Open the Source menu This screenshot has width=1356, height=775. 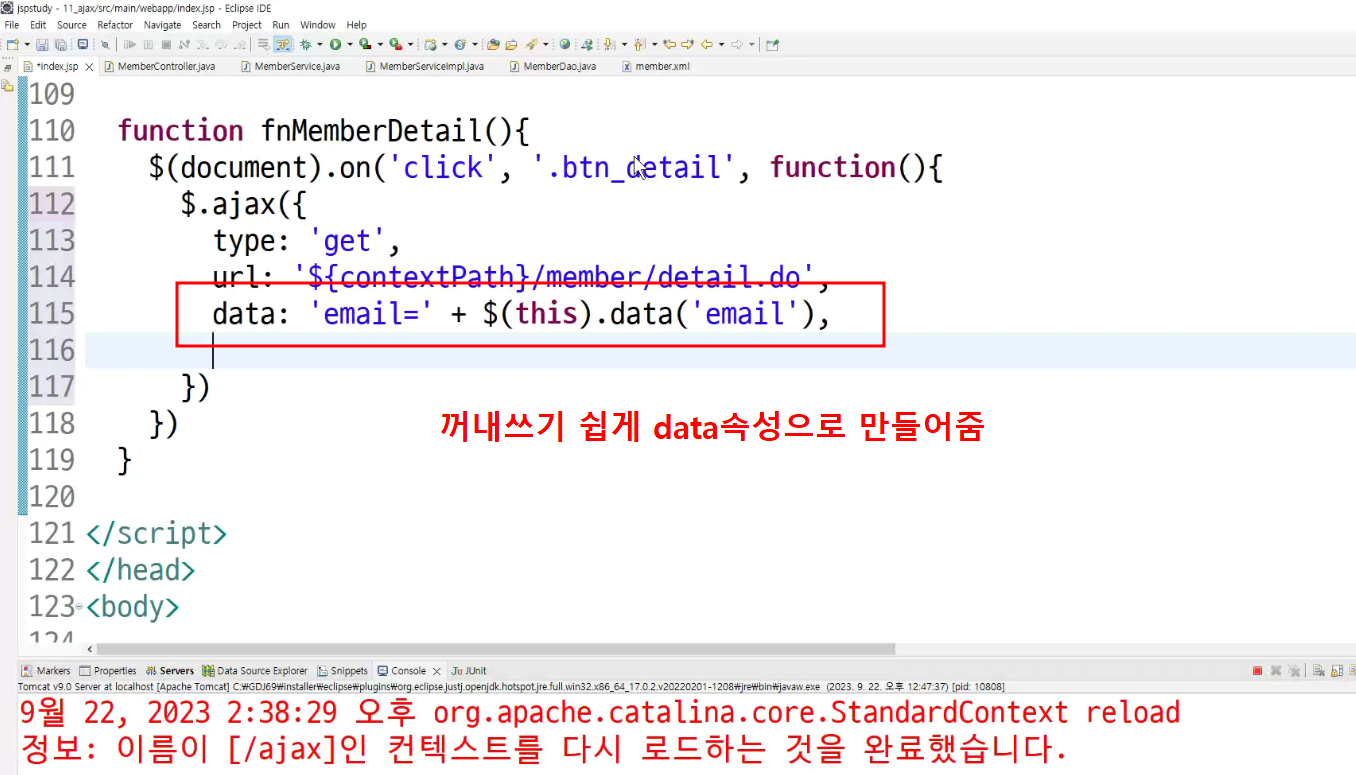tap(72, 25)
